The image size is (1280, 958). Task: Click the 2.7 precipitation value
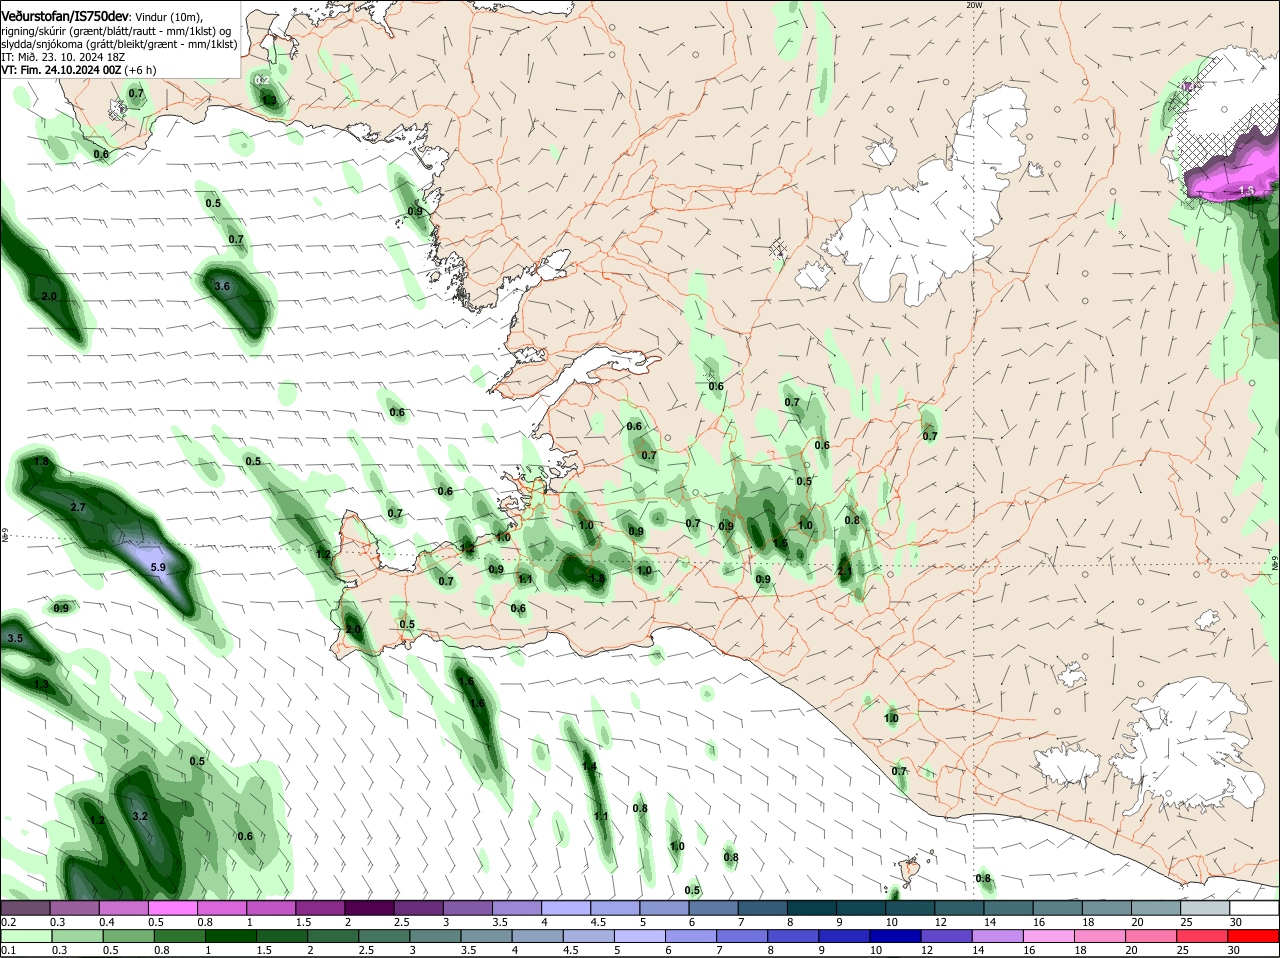(78, 508)
